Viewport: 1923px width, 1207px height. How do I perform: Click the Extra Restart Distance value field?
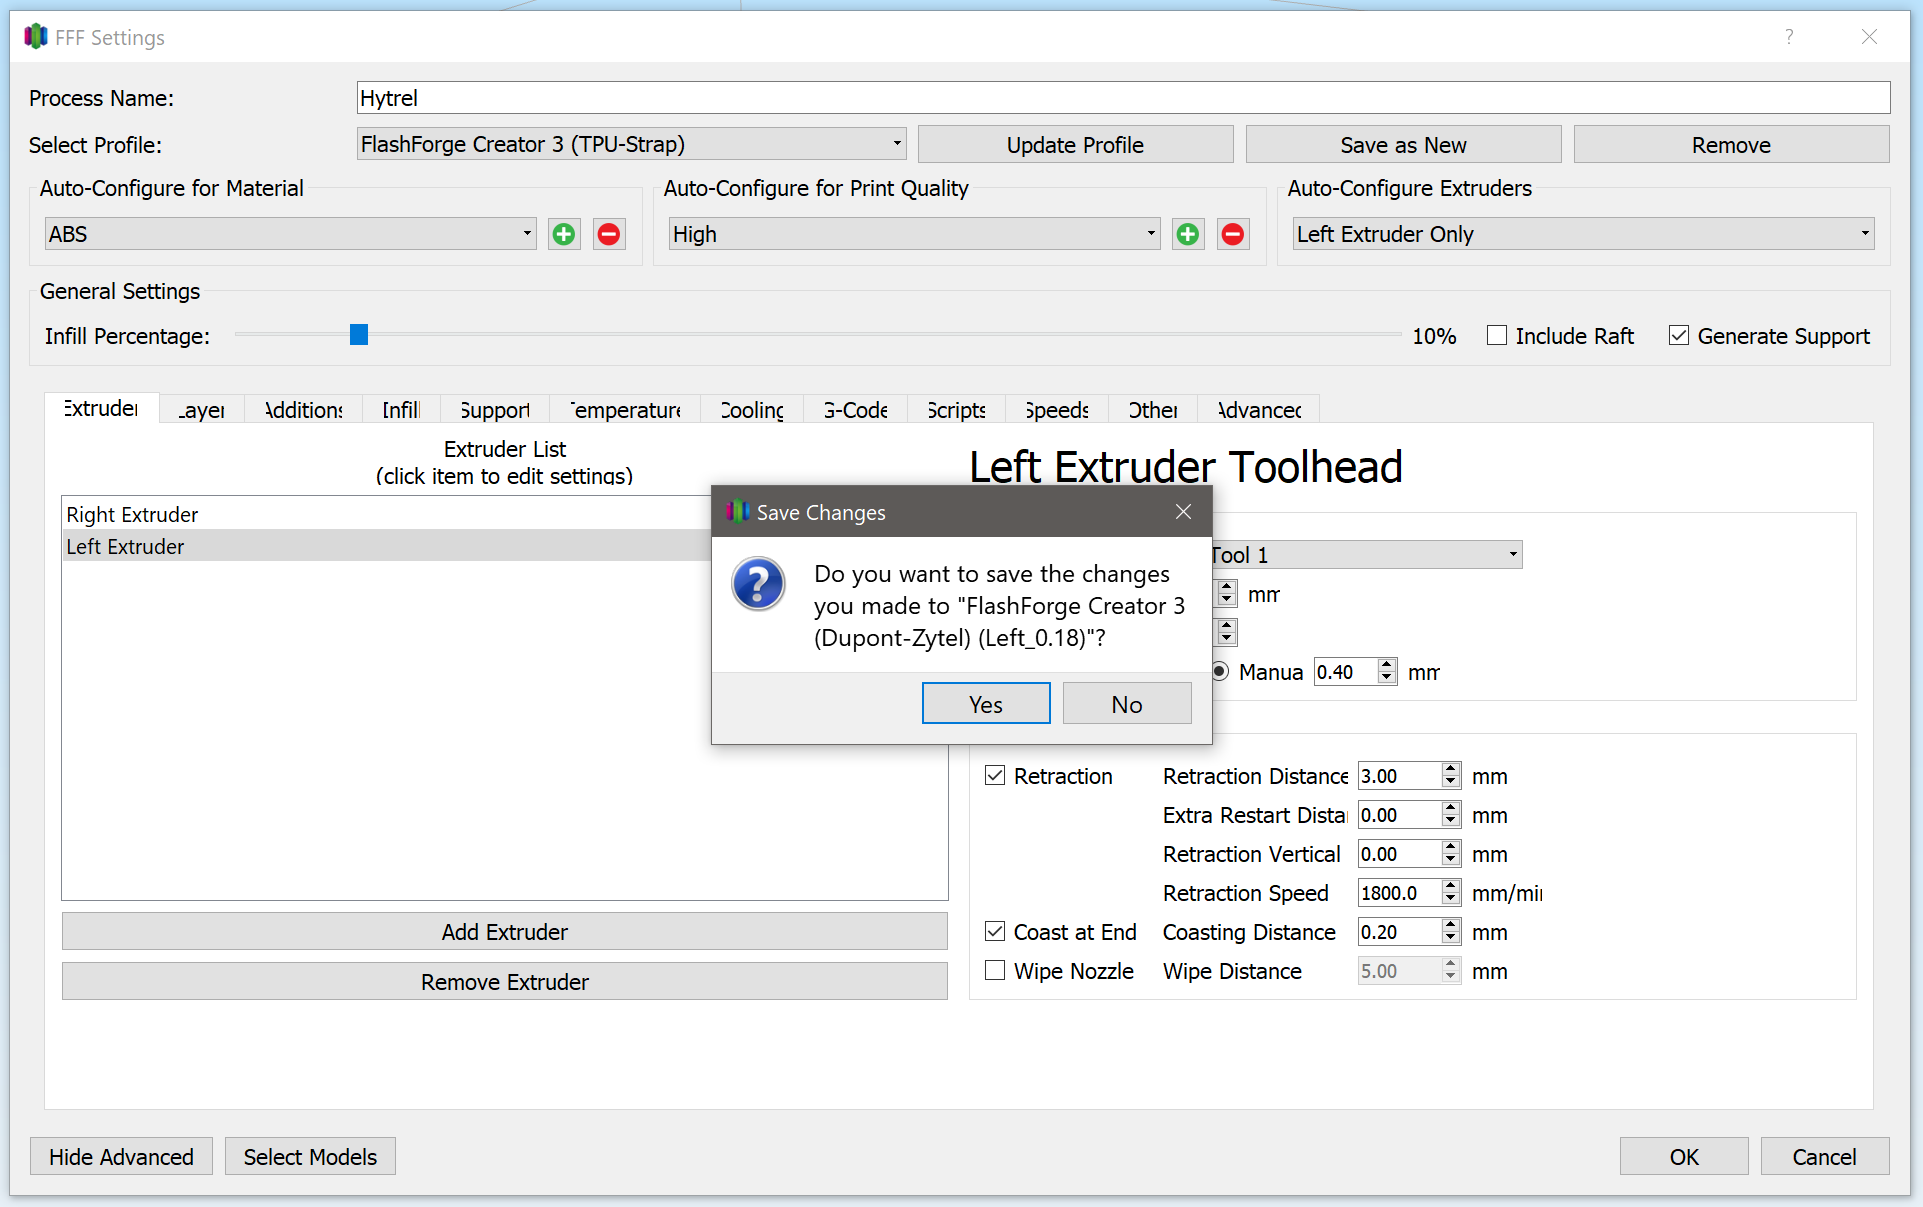[x=1400, y=815]
